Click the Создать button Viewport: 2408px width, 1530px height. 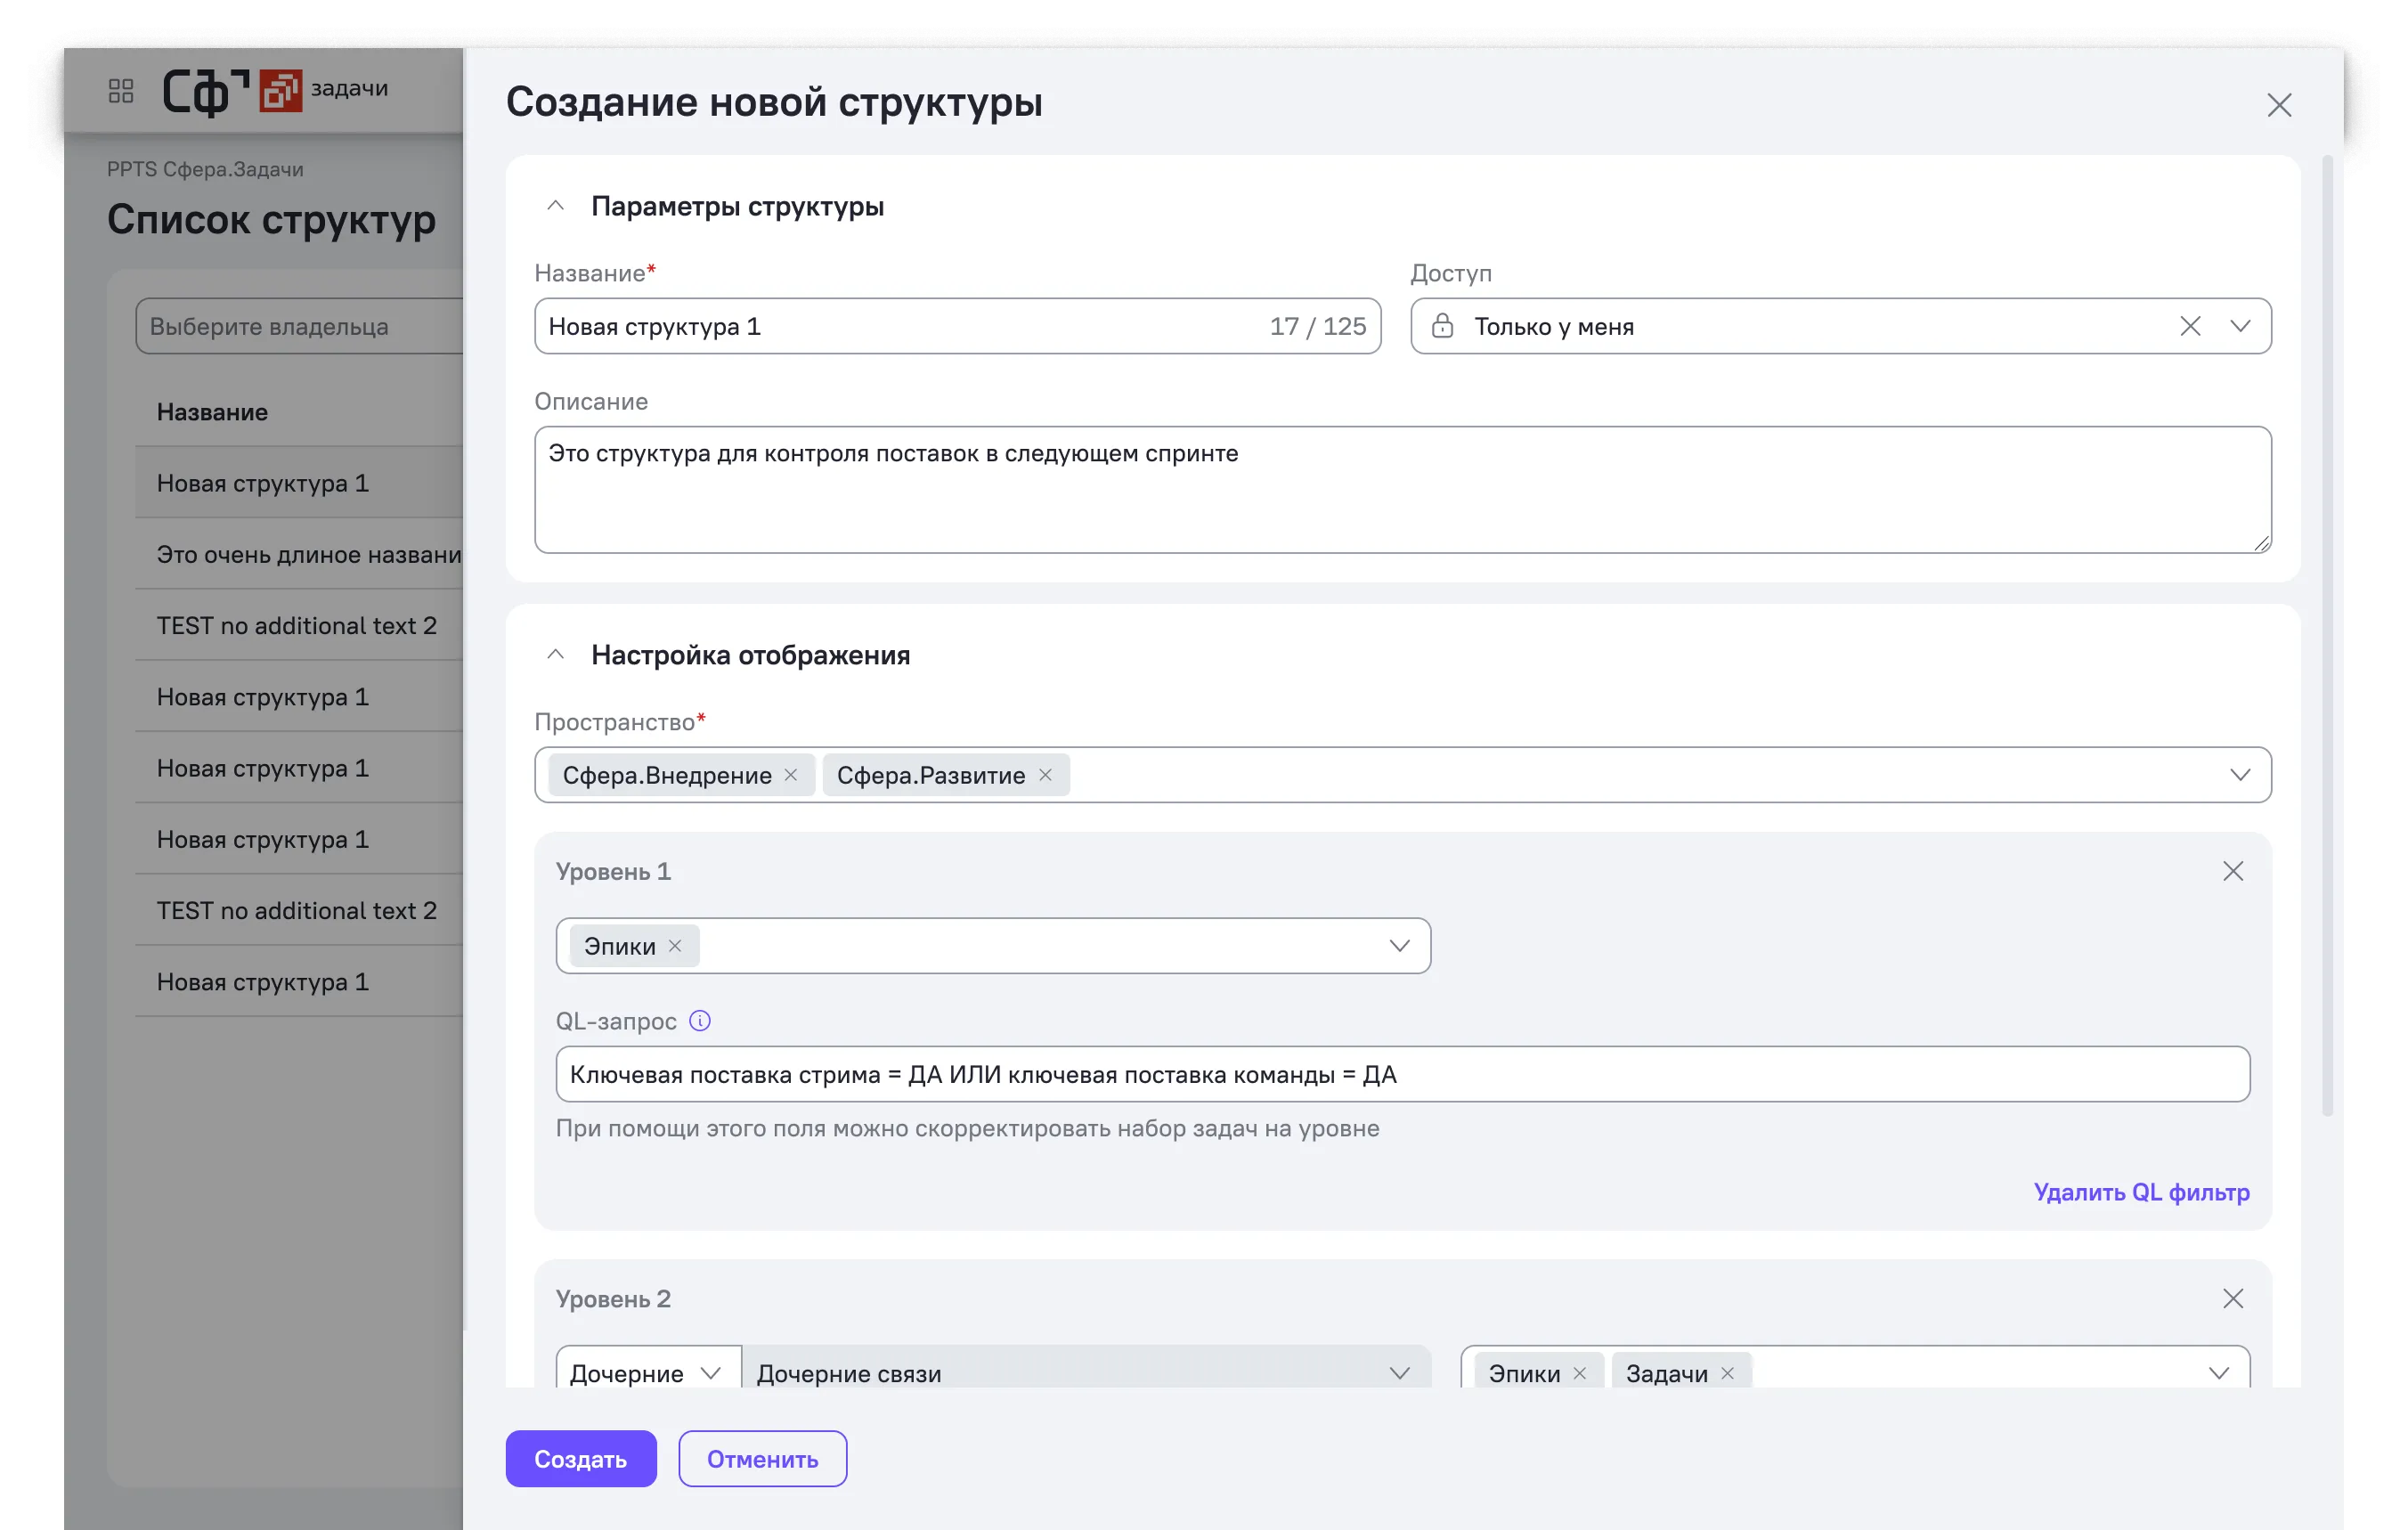tap(580, 1459)
